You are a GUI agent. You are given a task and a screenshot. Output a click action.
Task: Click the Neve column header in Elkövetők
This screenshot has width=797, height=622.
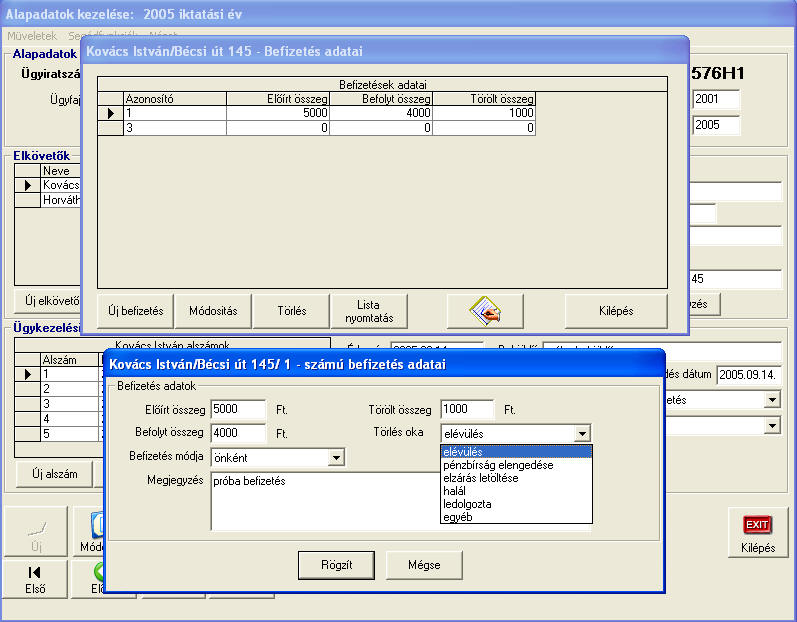(61, 171)
